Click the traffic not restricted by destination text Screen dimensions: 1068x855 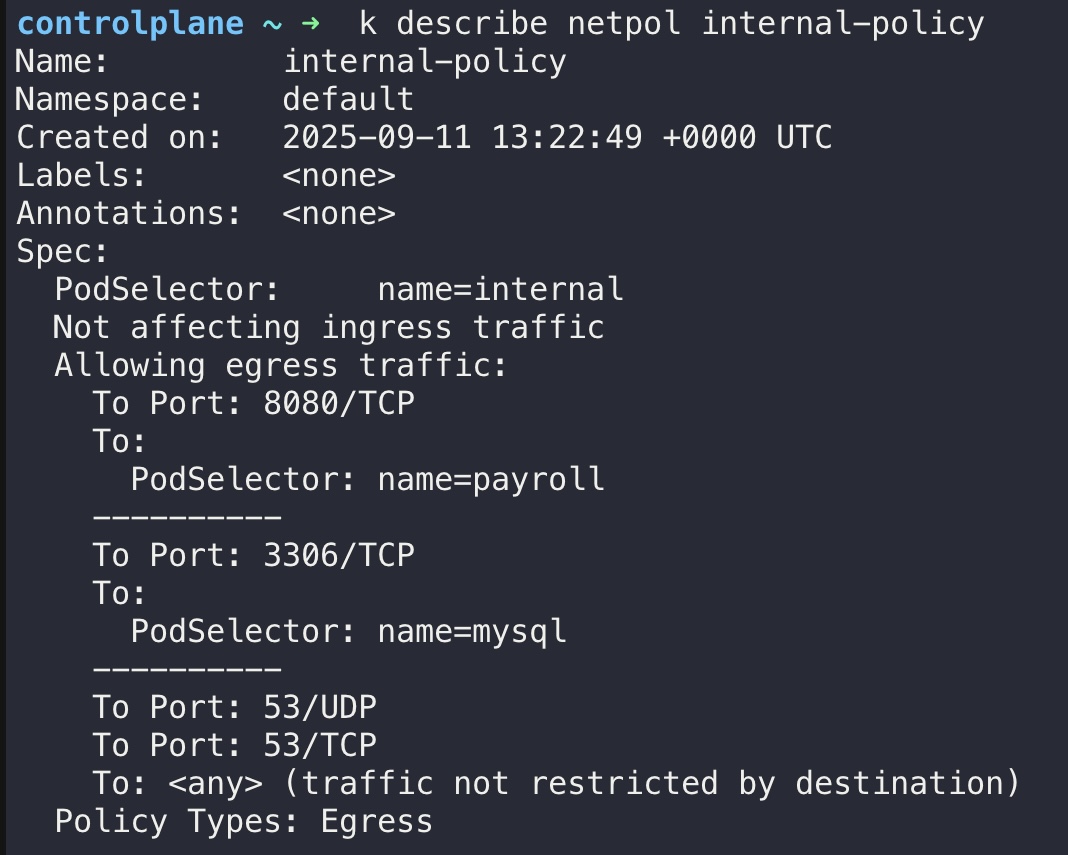click(x=651, y=783)
